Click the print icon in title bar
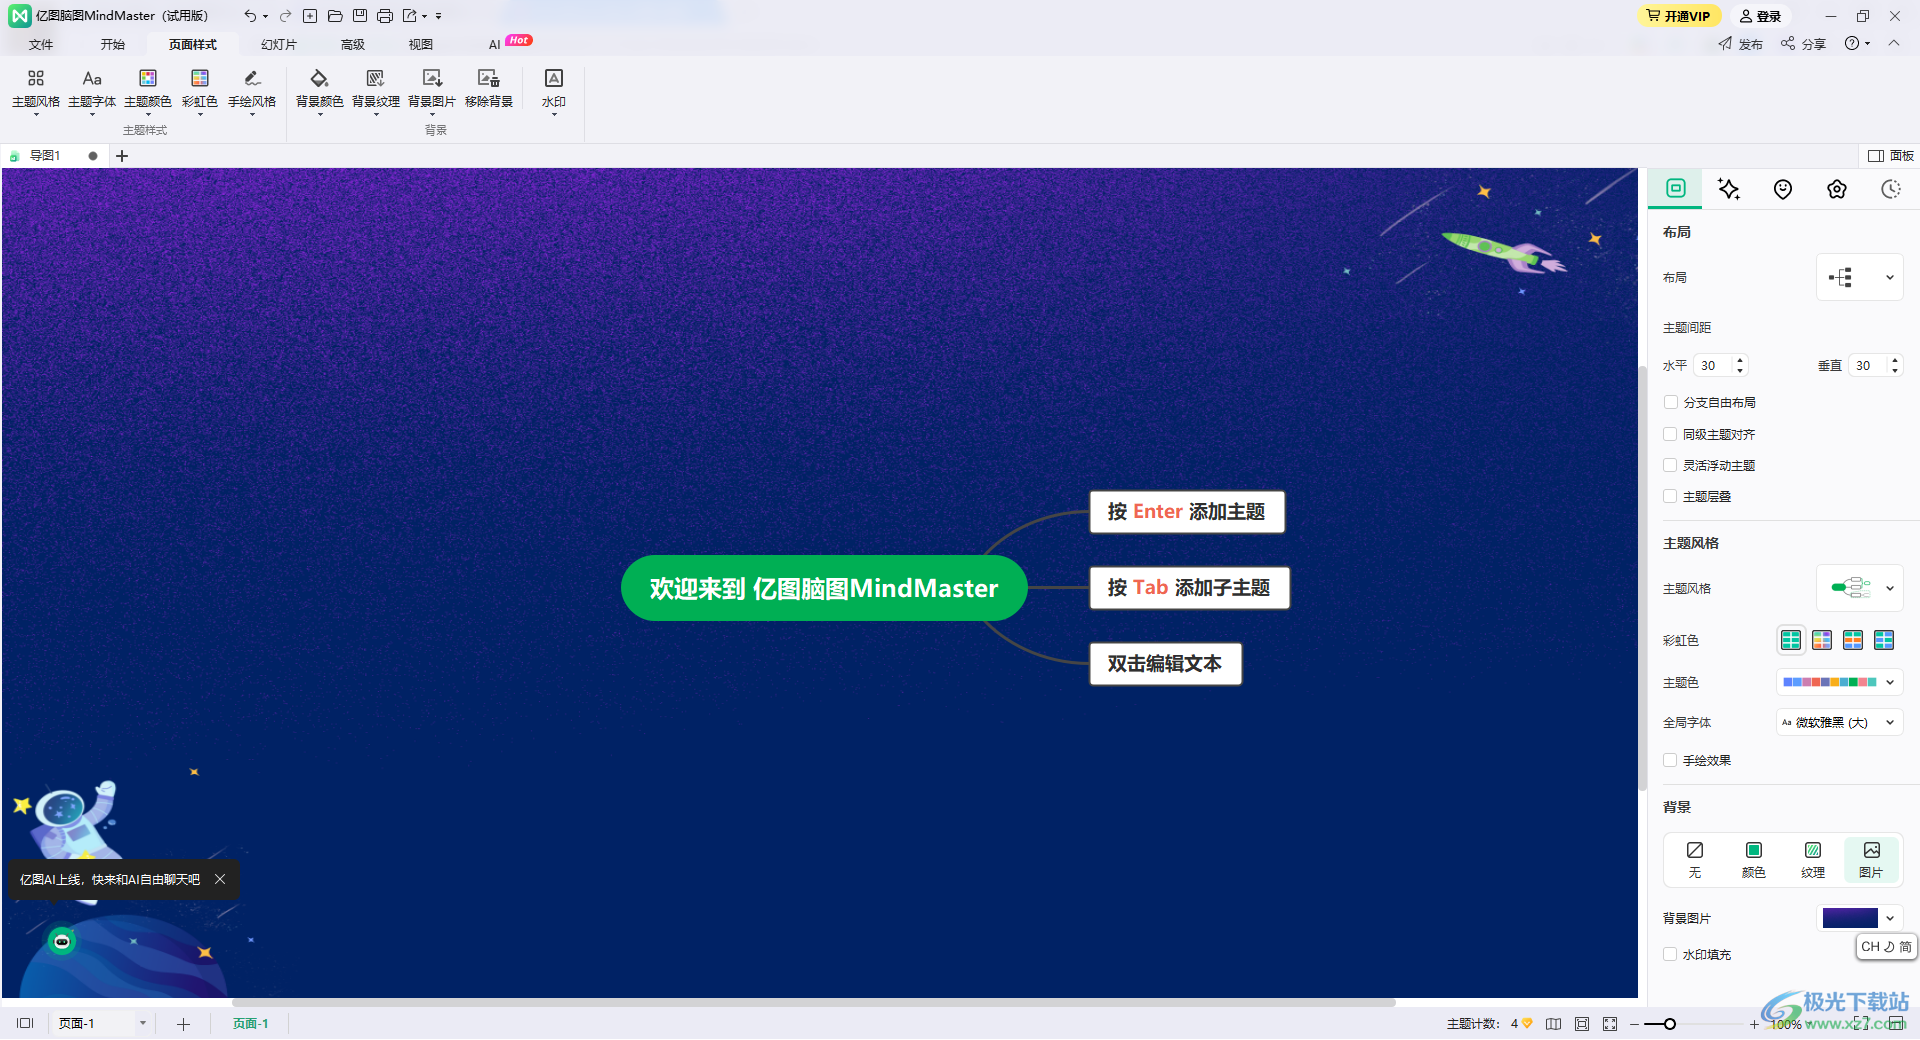This screenshot has width=1920, height=1040. click(x=385, y=16)
